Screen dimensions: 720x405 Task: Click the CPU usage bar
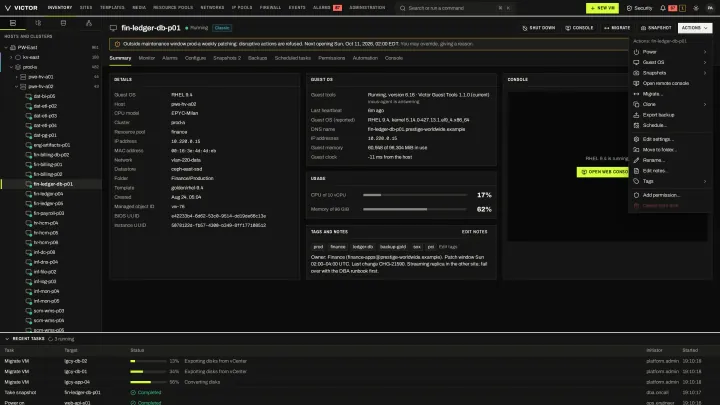coord(415,195)
